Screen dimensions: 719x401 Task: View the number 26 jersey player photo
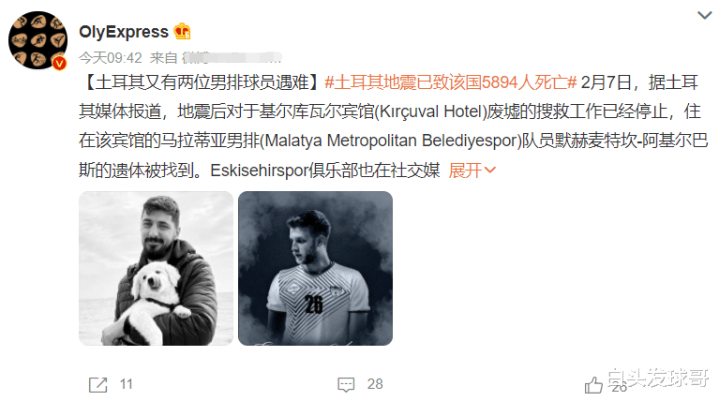click(315, 269)
